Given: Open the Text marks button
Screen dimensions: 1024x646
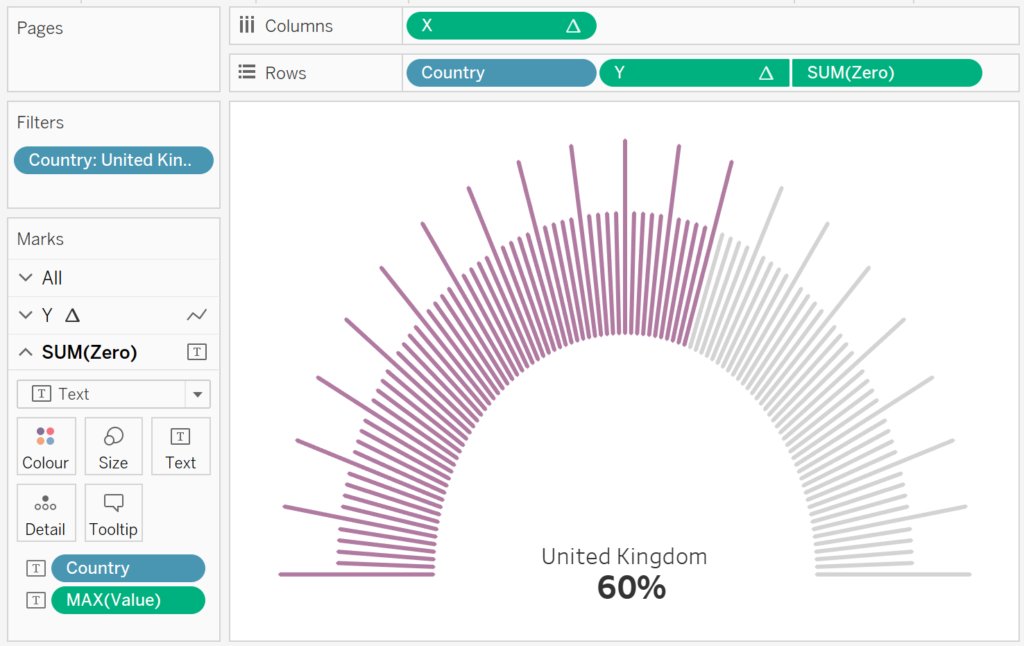Looking at the screenshot, I should point(180,446).
